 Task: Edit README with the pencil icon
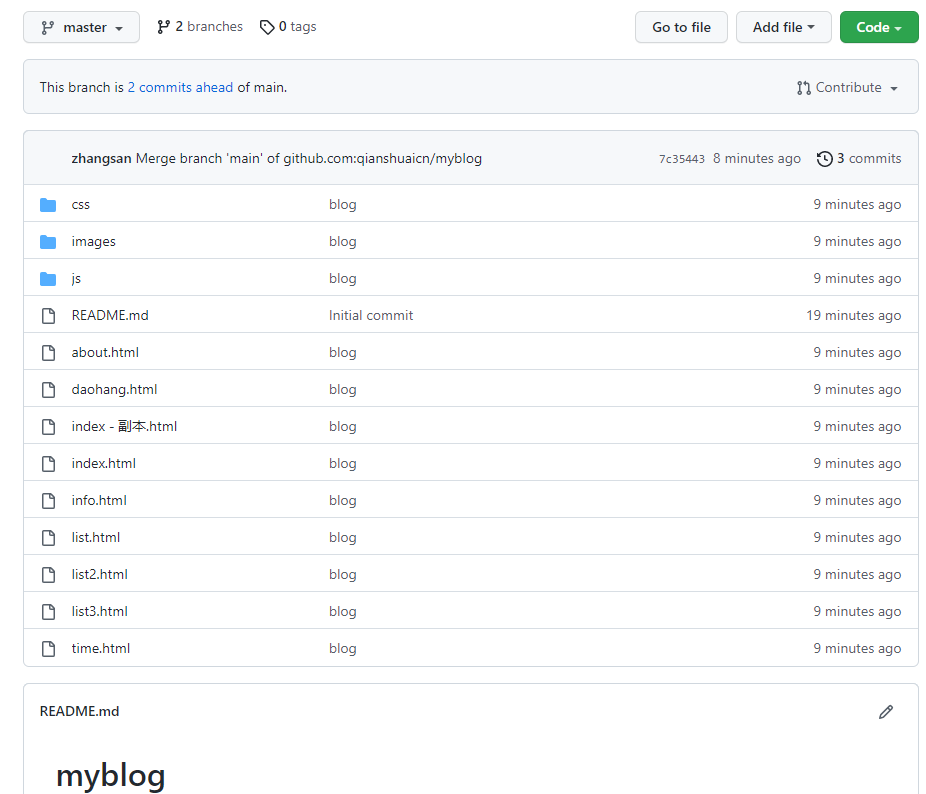point(885,712)
